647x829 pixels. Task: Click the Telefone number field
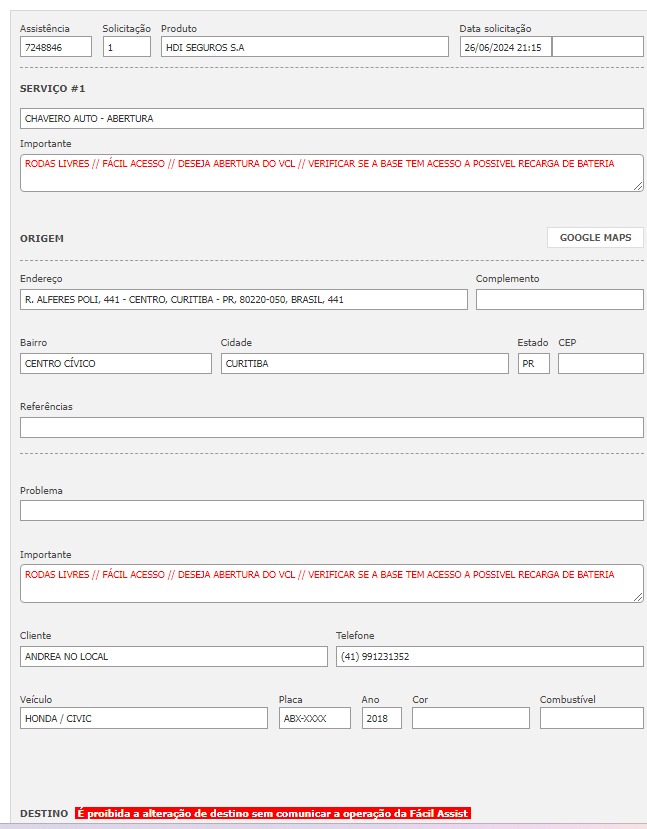(x=489, y=656)
